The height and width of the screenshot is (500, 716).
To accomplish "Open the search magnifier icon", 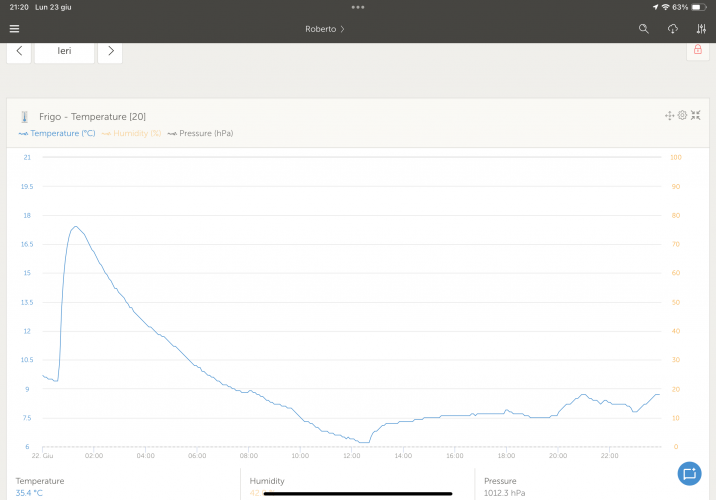I will (x=644, y=29).
